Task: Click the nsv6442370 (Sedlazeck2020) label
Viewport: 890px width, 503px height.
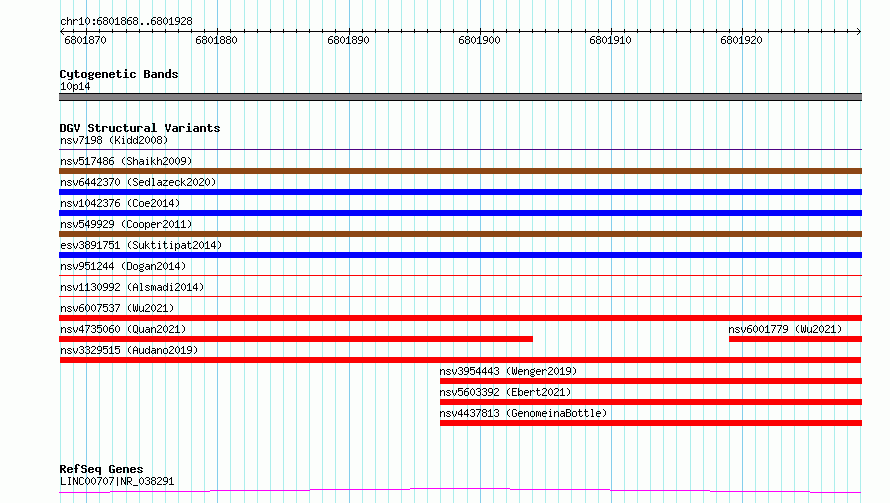Action: click(138, 182)
